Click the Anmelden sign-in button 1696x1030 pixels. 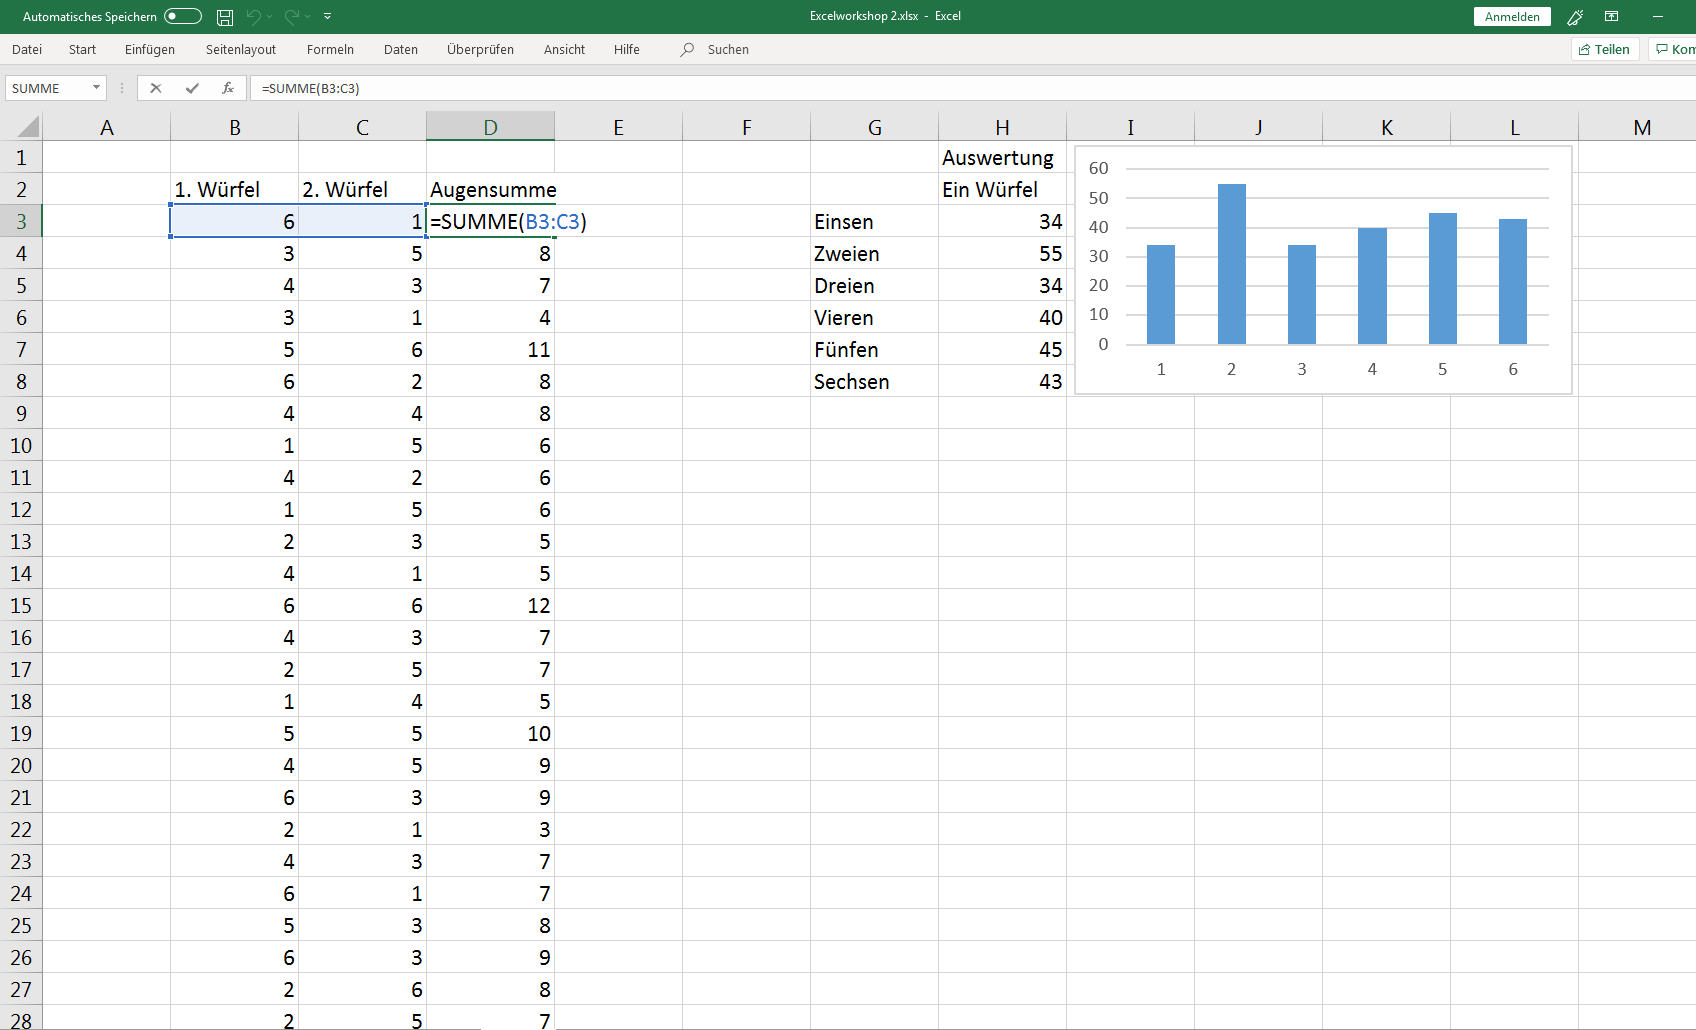[x=1512, y=16]
